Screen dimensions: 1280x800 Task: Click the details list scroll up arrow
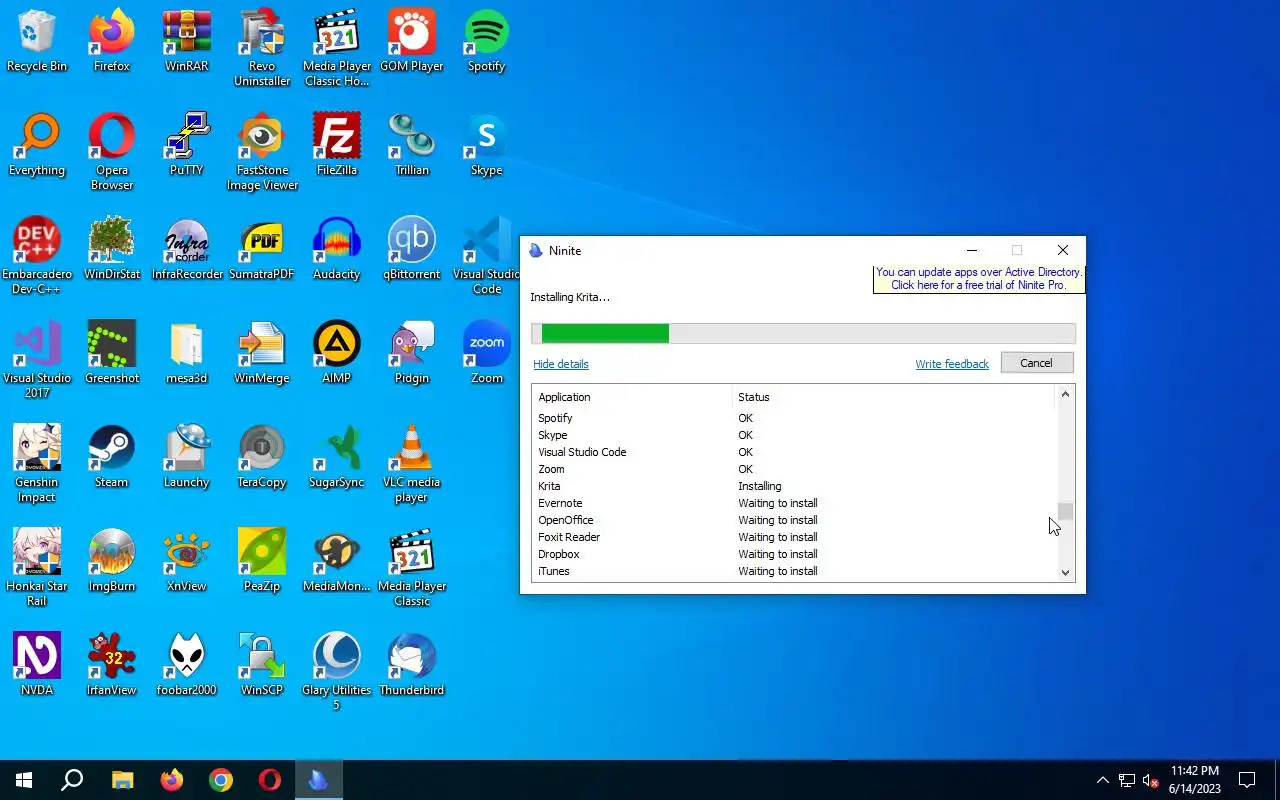click(x=1065, y=395)
